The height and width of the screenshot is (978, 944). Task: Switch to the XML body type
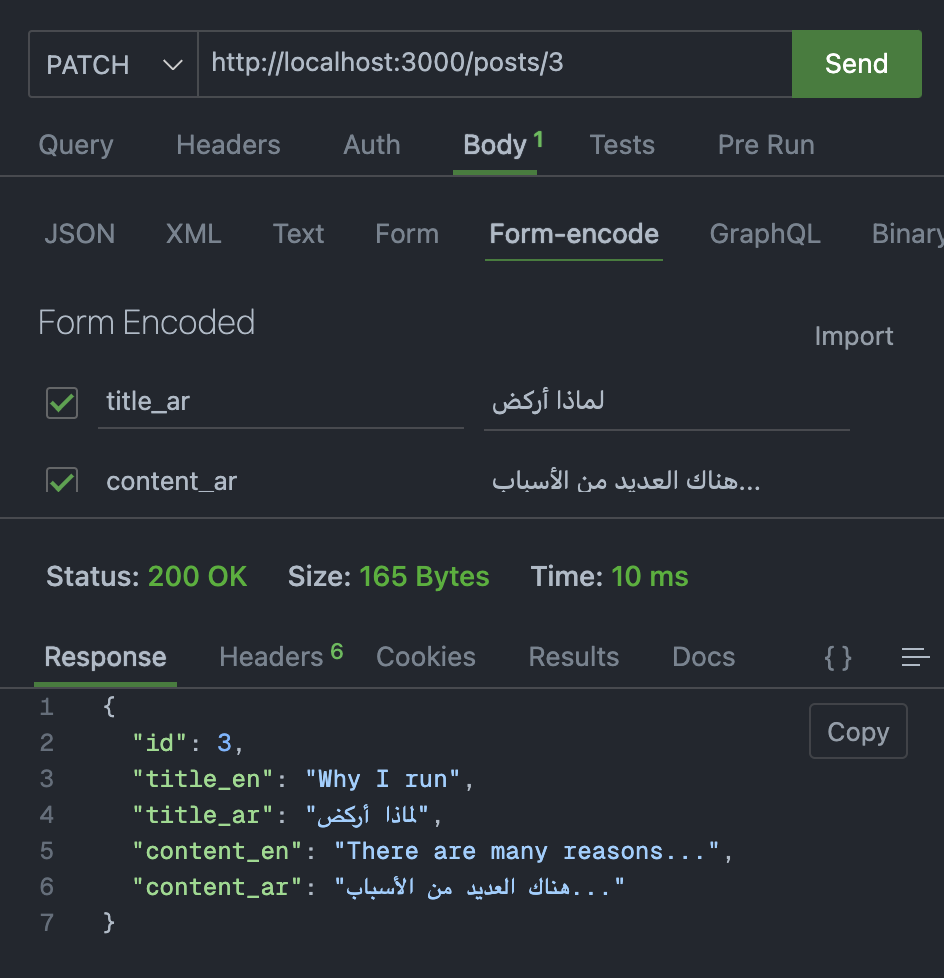[x=193, y=234]
